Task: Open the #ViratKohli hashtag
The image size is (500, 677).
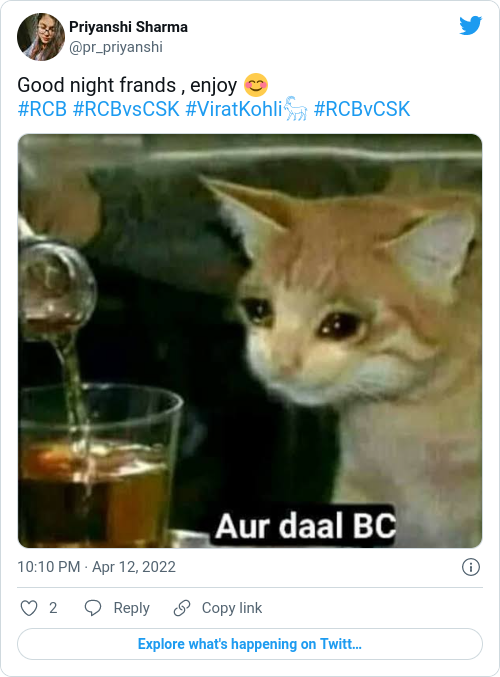Action: 234,109
